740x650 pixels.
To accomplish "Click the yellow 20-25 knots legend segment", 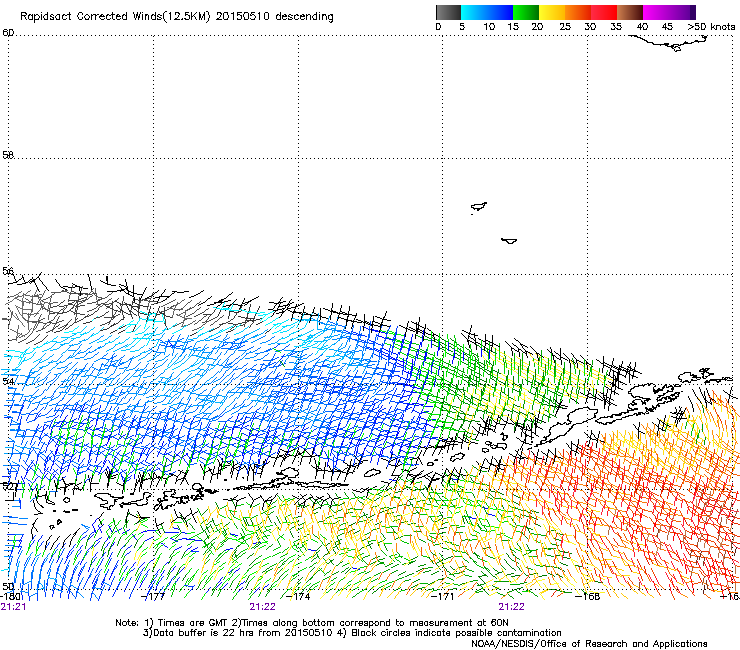I will (552, 12).
